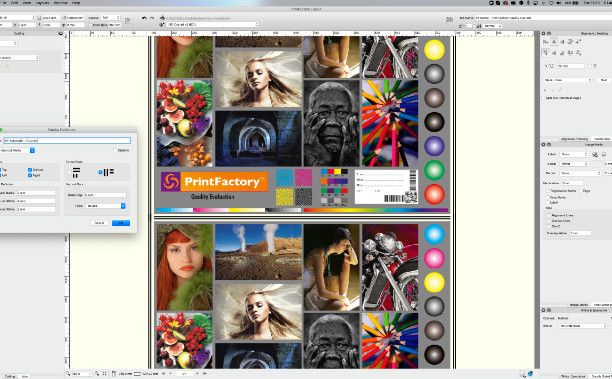Open the marks type dropdown below the name field
This screenshot has width=612, height=379.
click(x=18, y=150)
